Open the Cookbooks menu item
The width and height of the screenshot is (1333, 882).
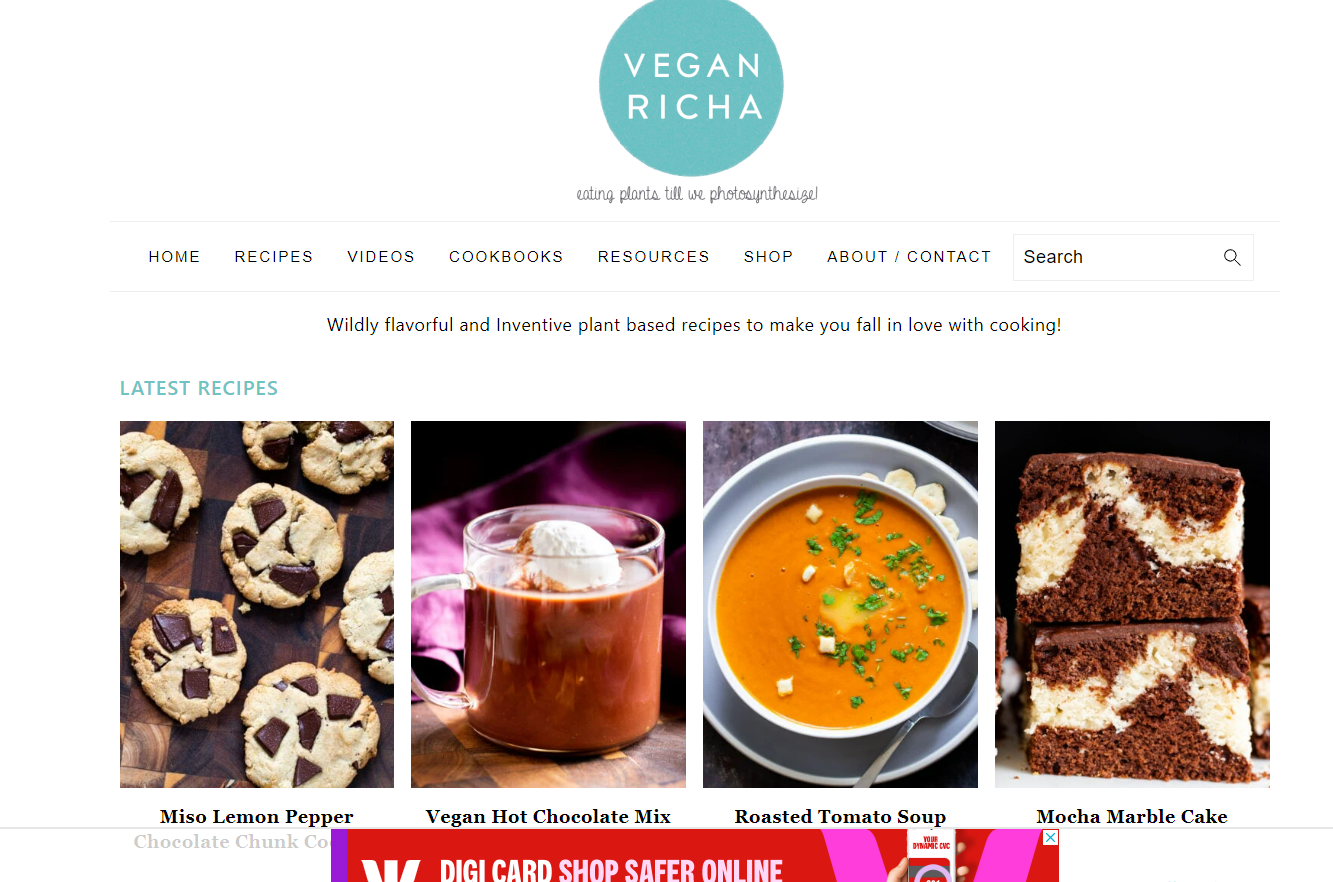pyautogui.click(x=506, y=257)
